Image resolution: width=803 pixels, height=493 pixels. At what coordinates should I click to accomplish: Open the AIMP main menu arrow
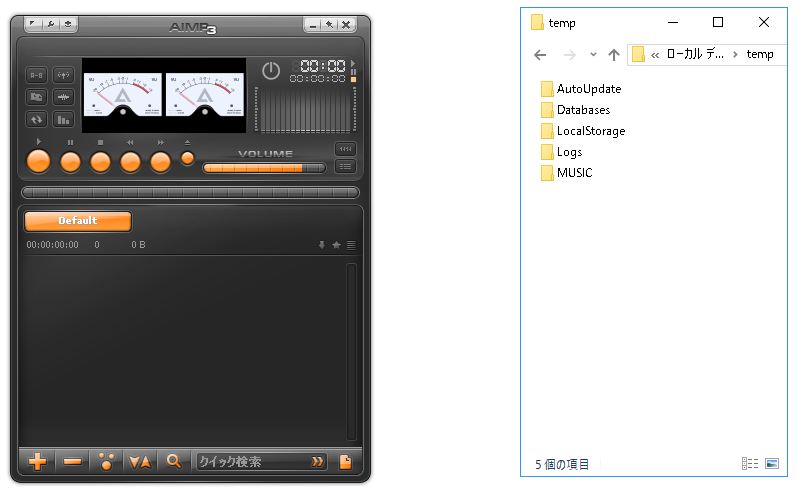pyautogui.click(x=33, y=24)
